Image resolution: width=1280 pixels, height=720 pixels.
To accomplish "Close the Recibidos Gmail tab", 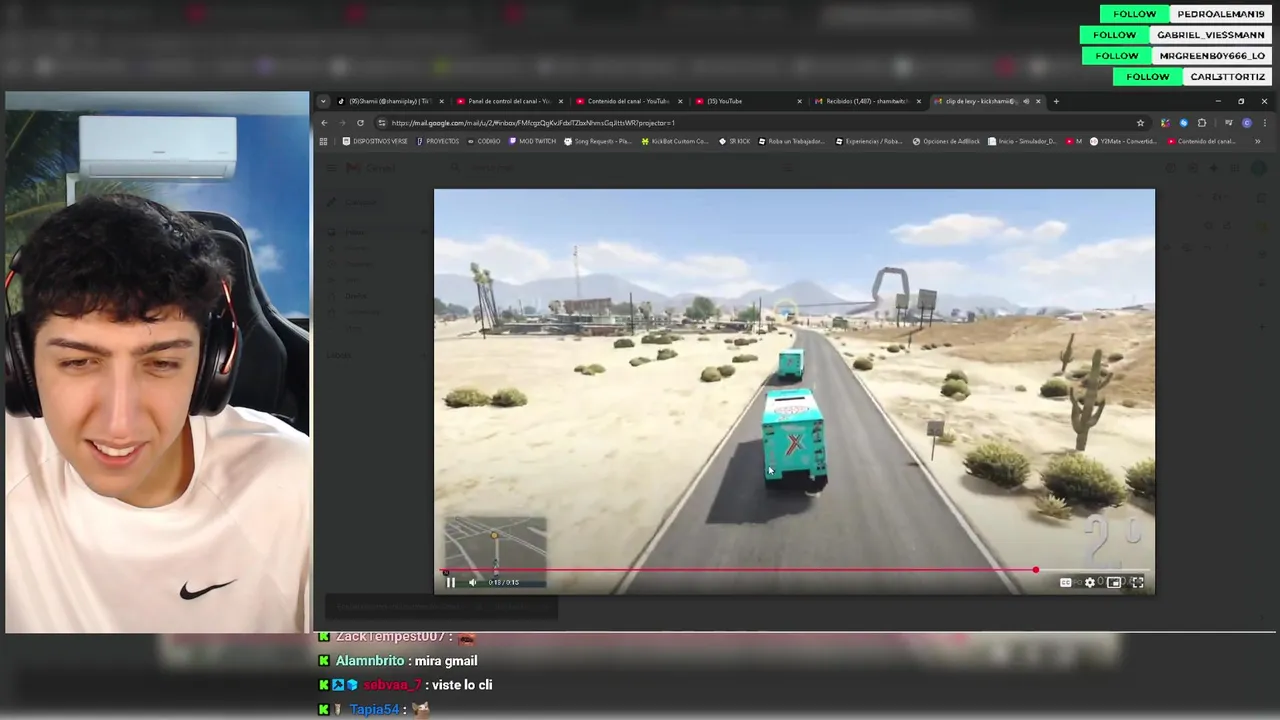I will [918, 101].
